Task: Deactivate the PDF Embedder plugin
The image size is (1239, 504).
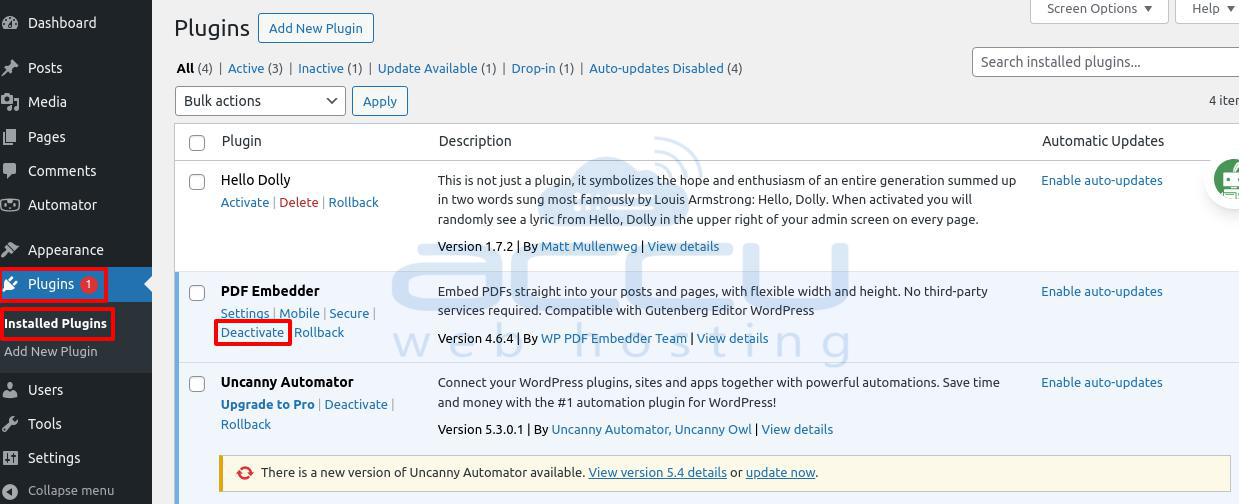Action: point(253,333)
